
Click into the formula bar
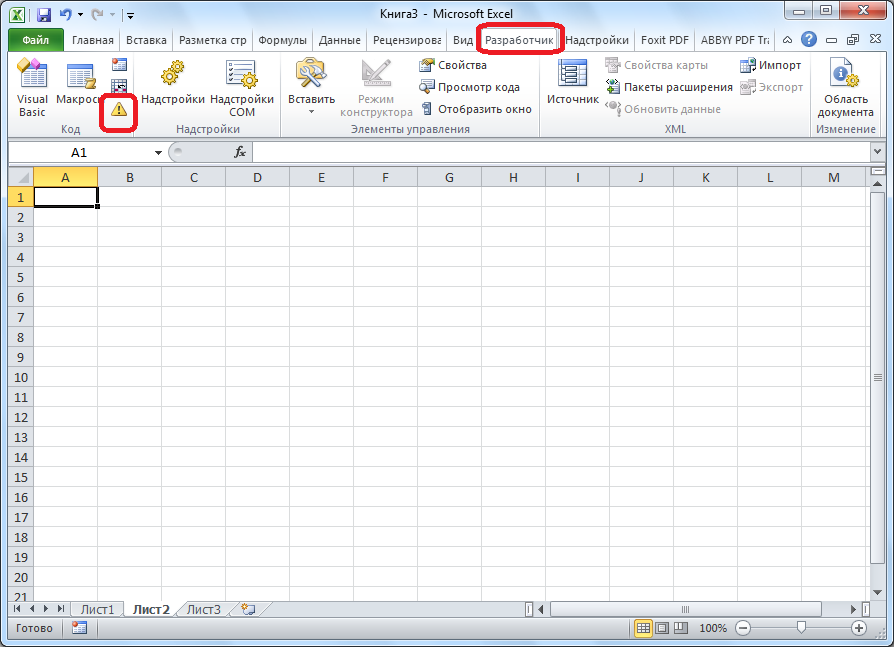(x=561, y=152)
